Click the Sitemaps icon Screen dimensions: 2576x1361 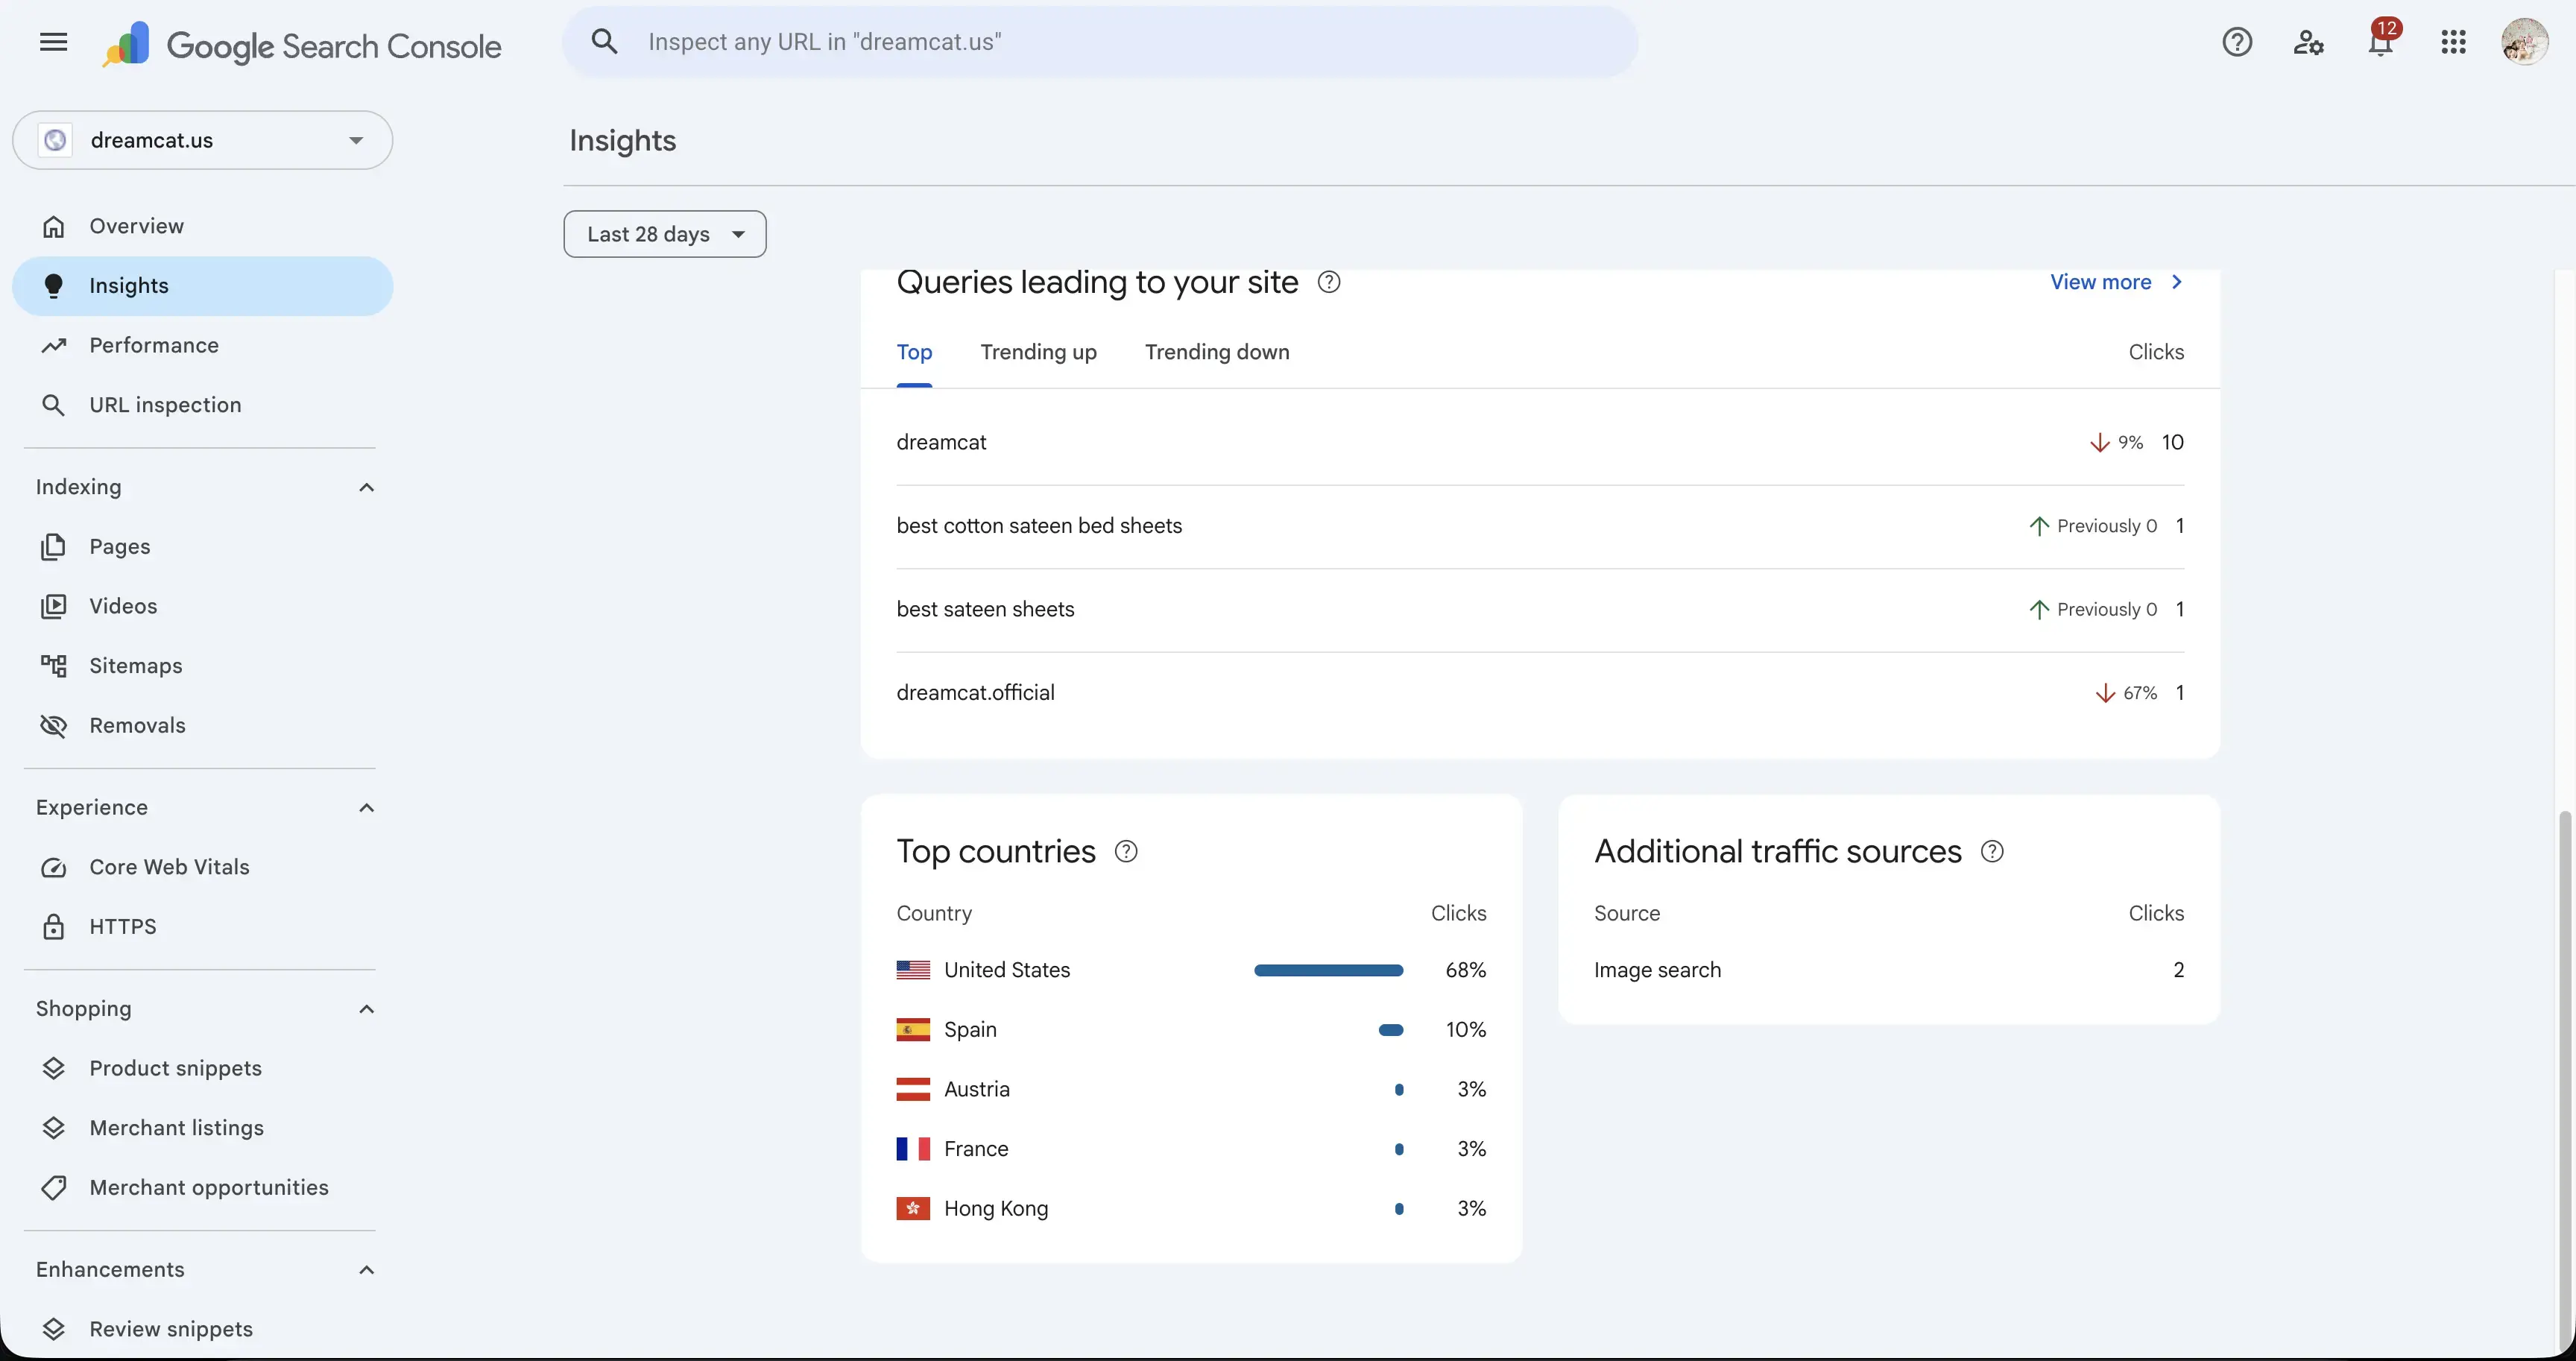[x=53, y=666]
